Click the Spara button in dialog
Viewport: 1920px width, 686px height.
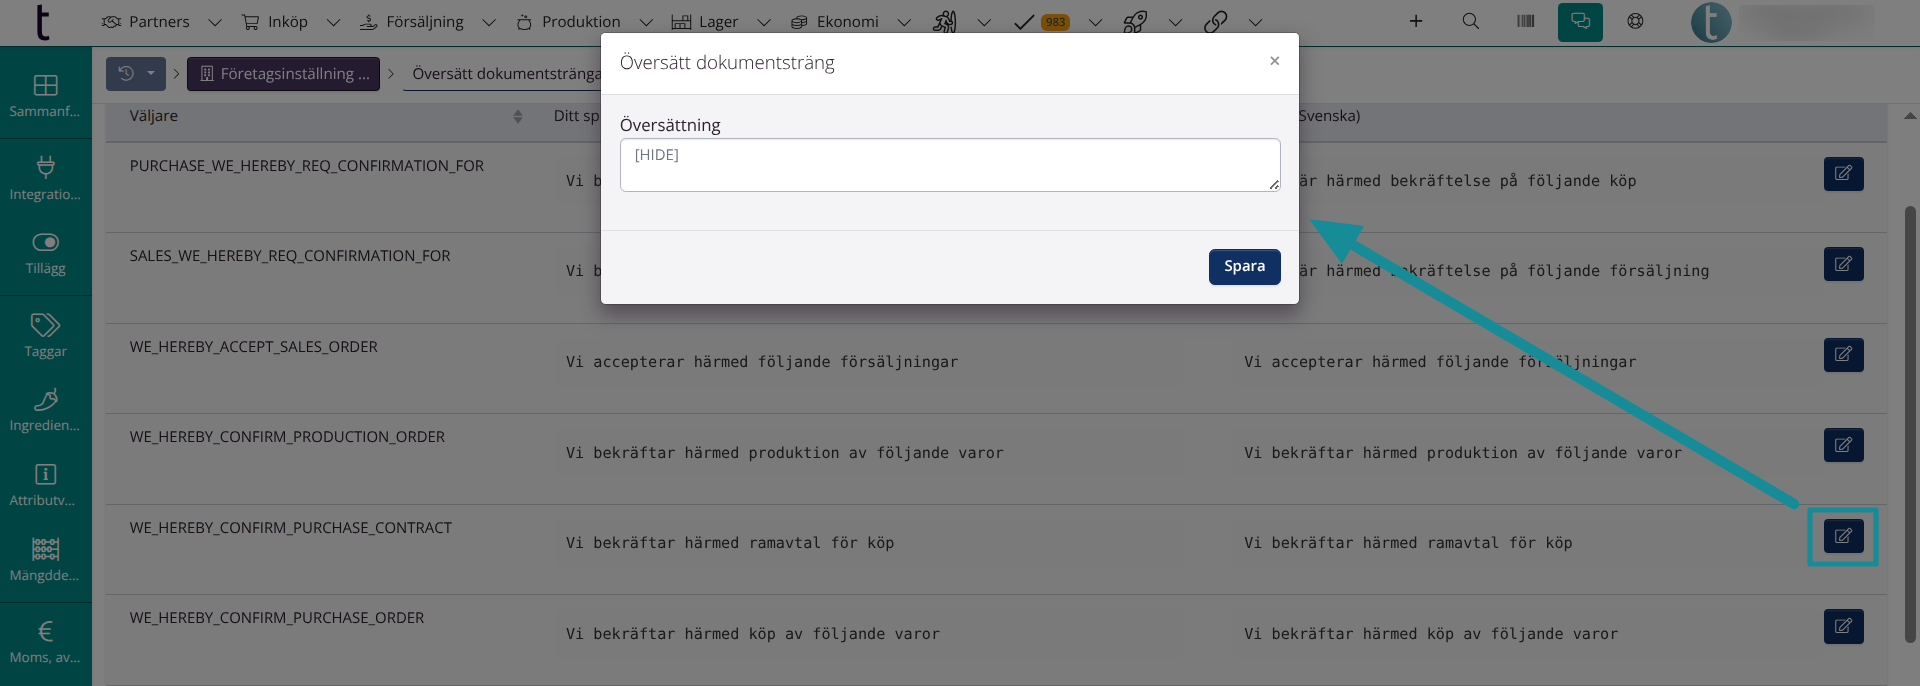[x=1244, y=267]
